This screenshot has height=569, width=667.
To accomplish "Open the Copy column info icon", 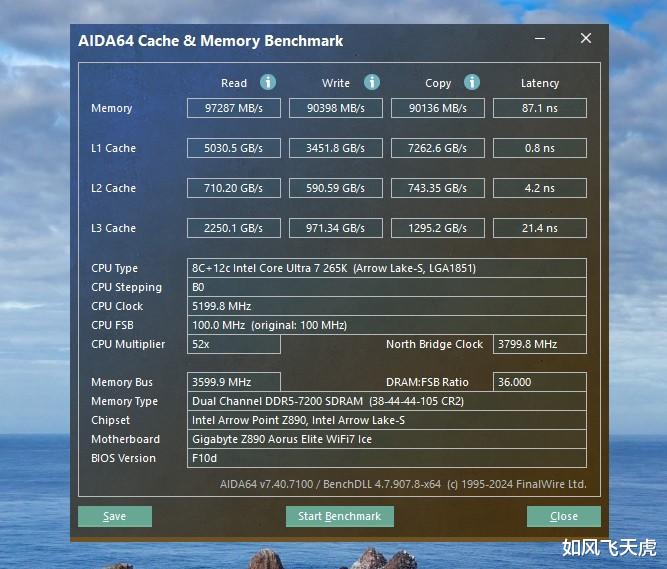I will pos(472,82).
